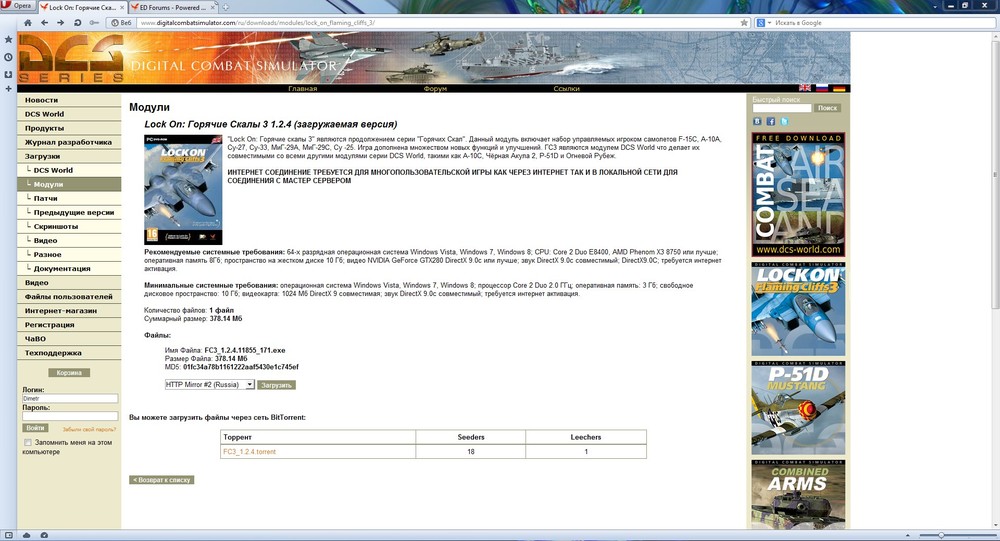Viewport: 1000px width, 541px height.
Task: Open Видео submenu under Загрузки
Action: [70, 241]
